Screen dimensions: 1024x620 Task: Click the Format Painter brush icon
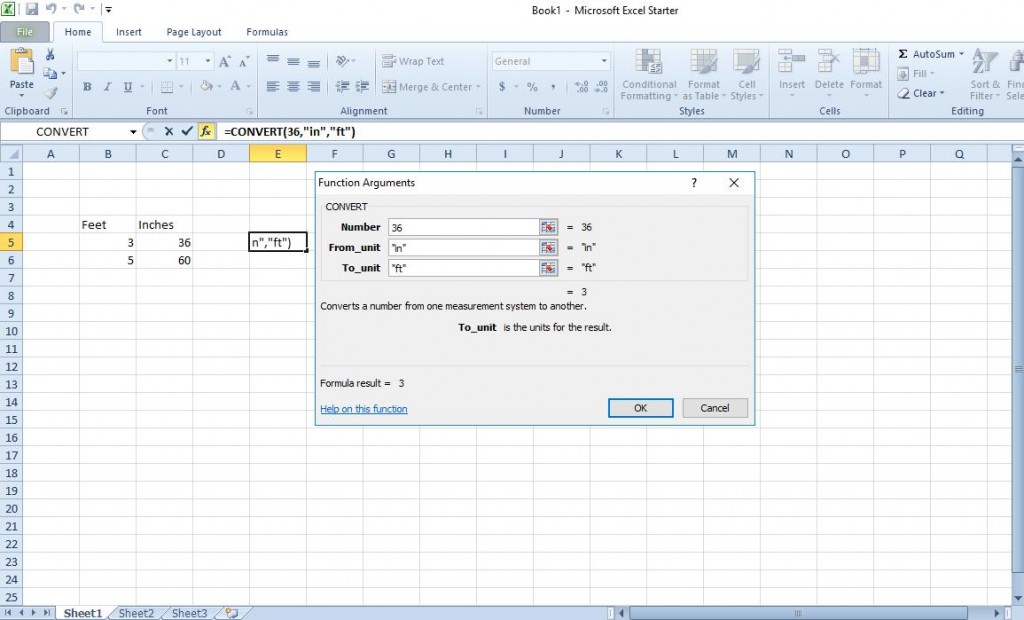point(50,93)
